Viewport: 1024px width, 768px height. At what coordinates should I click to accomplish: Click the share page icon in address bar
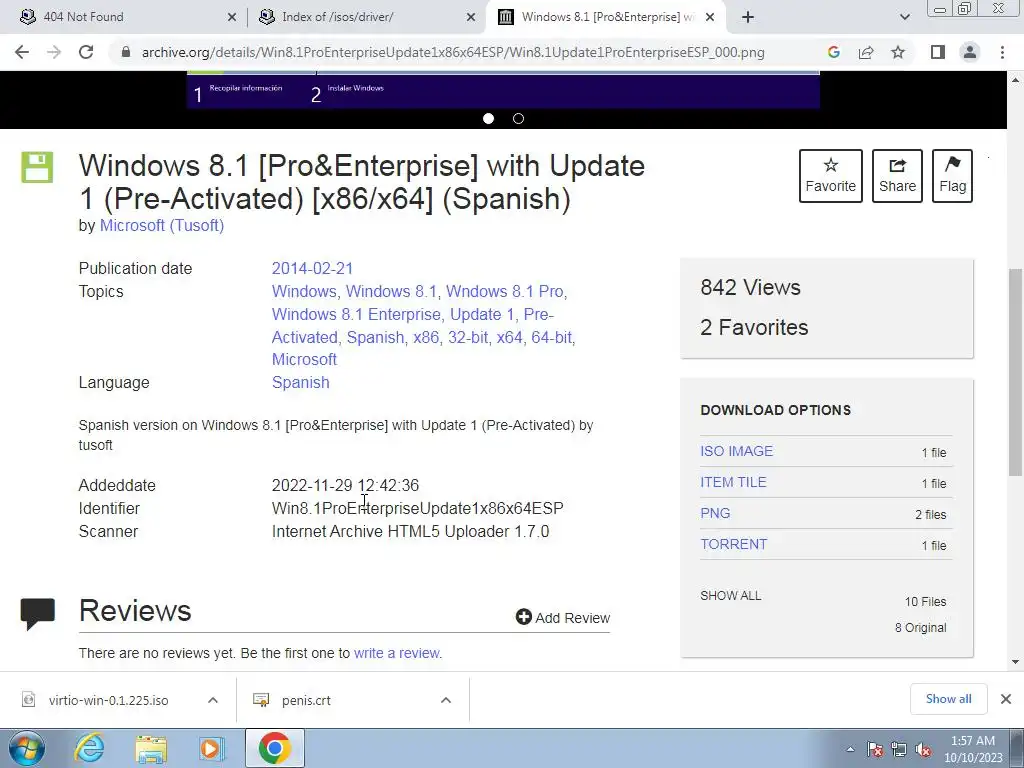[866, 52]
